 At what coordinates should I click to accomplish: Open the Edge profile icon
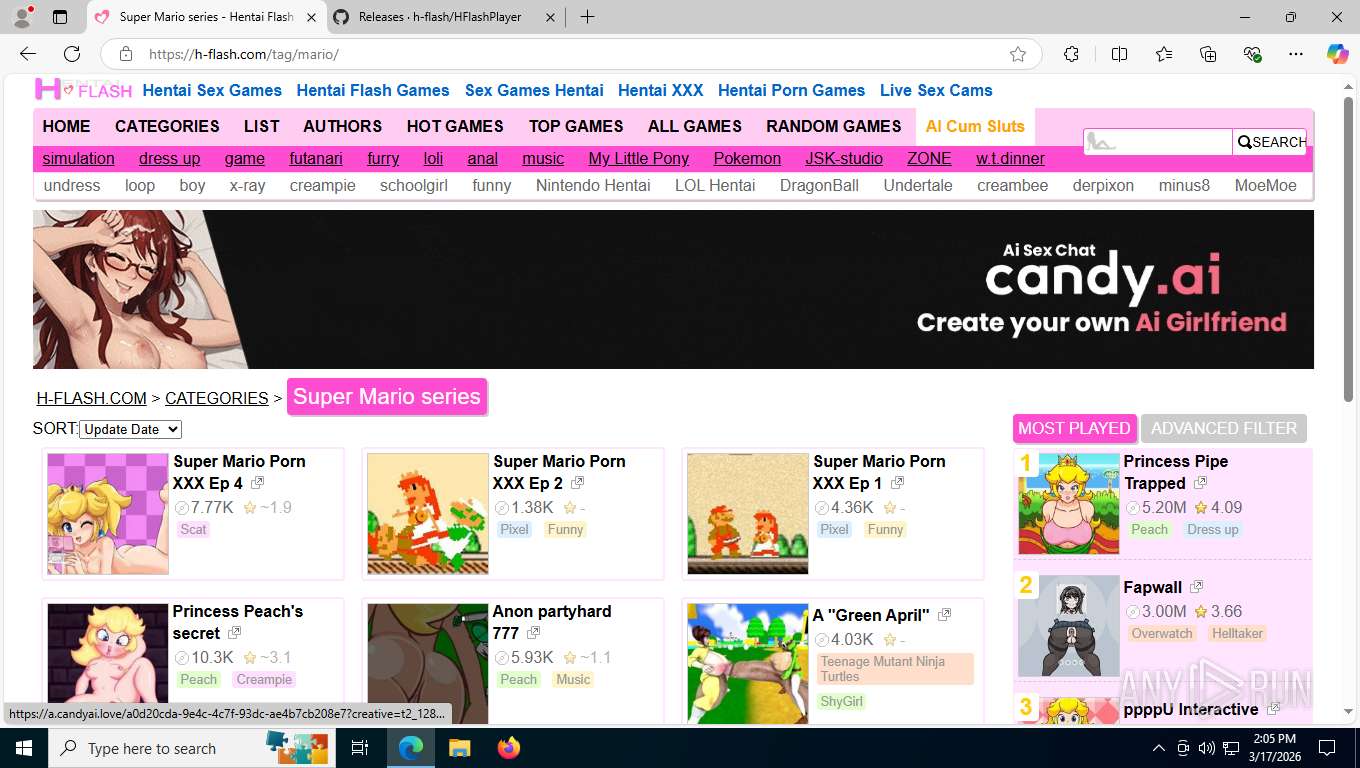(24, 16)
